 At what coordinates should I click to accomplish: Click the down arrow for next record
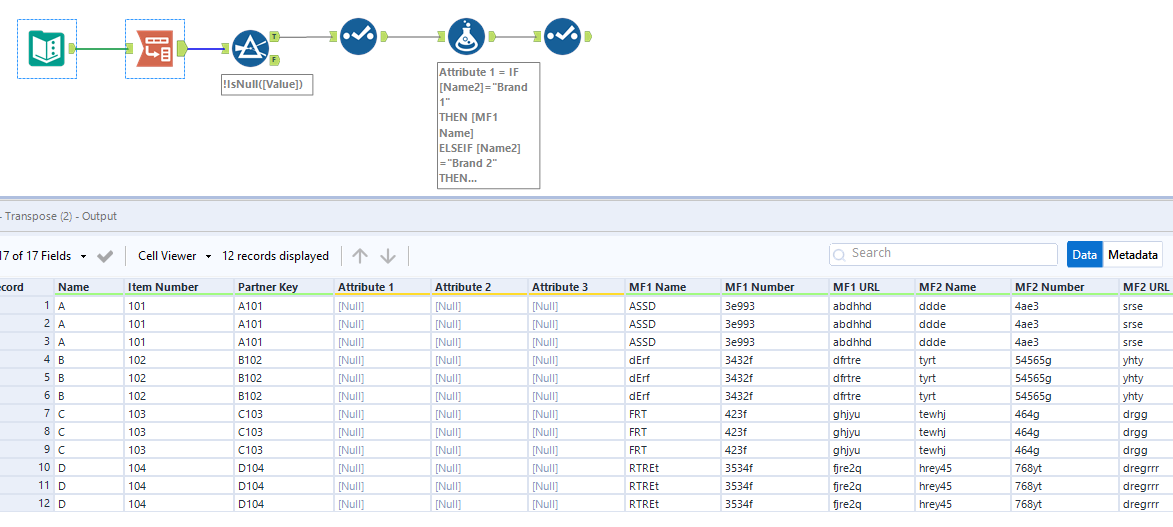click(x=388, y=256)
